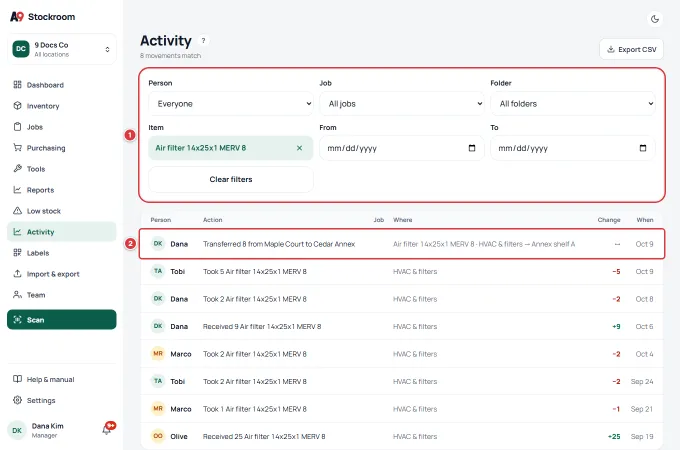The height and width of the screenshot is (450, 680).
Task: Go to the Reports page
Action: tap(62, 189)
